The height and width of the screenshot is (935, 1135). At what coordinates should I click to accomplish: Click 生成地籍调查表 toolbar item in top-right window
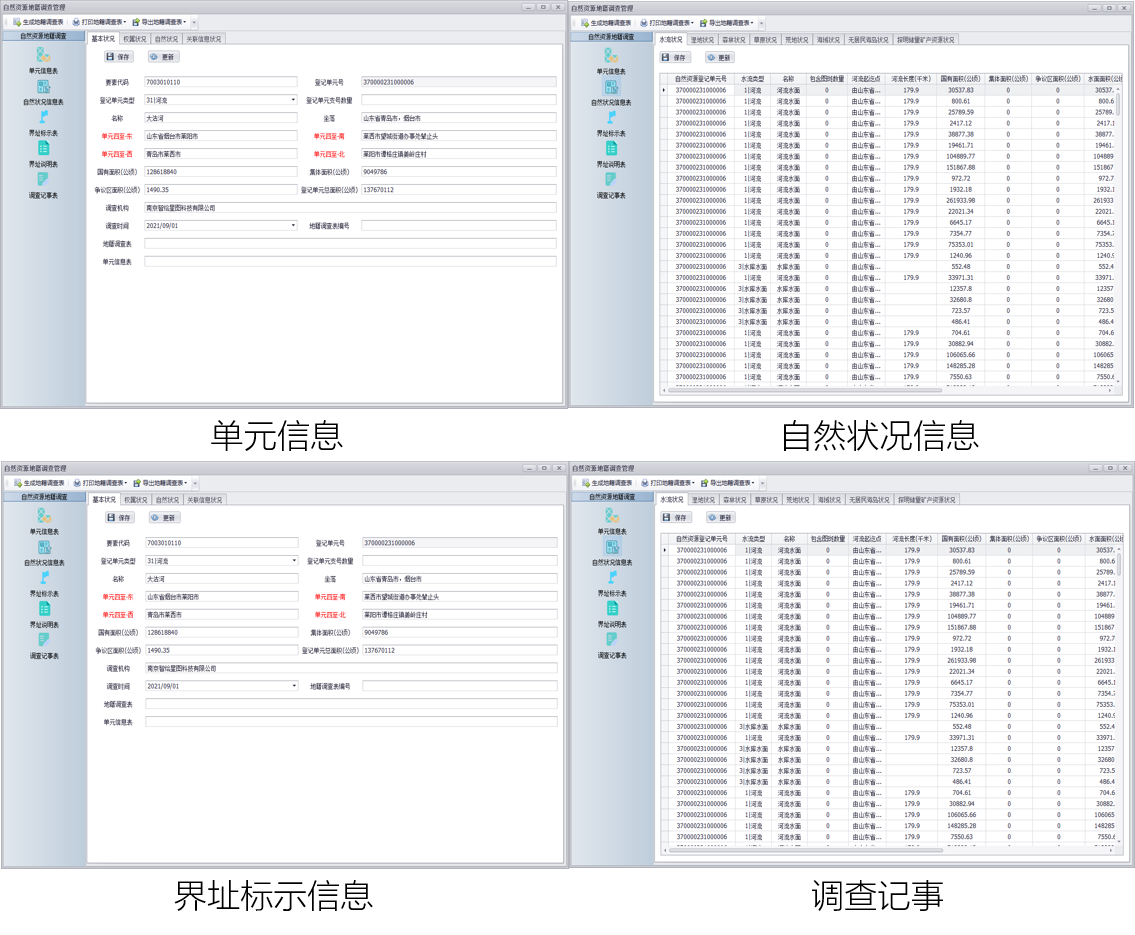pyautogui.click(x=605, y=23)
